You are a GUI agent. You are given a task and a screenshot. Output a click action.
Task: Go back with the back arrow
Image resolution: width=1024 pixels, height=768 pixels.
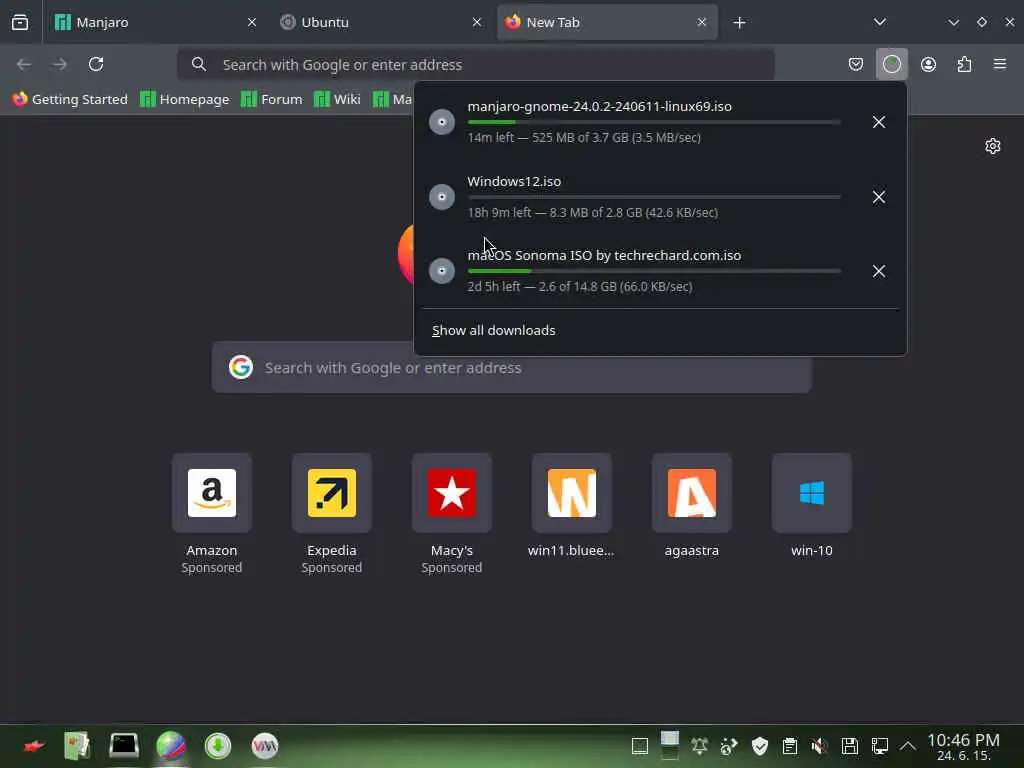[x=24, y=64]
